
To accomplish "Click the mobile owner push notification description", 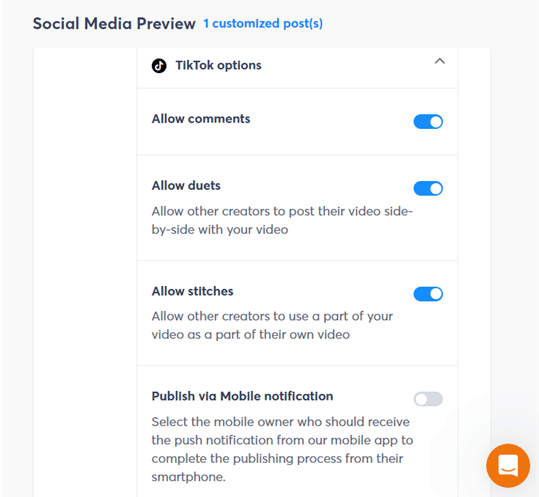I will [x=282, y=449].
